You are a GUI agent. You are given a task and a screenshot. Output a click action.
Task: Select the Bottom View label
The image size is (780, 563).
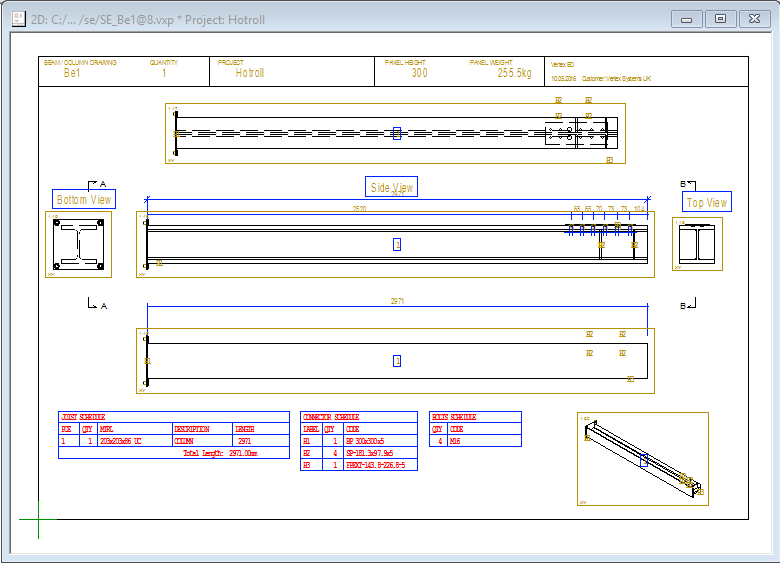(x=84, y=200)
